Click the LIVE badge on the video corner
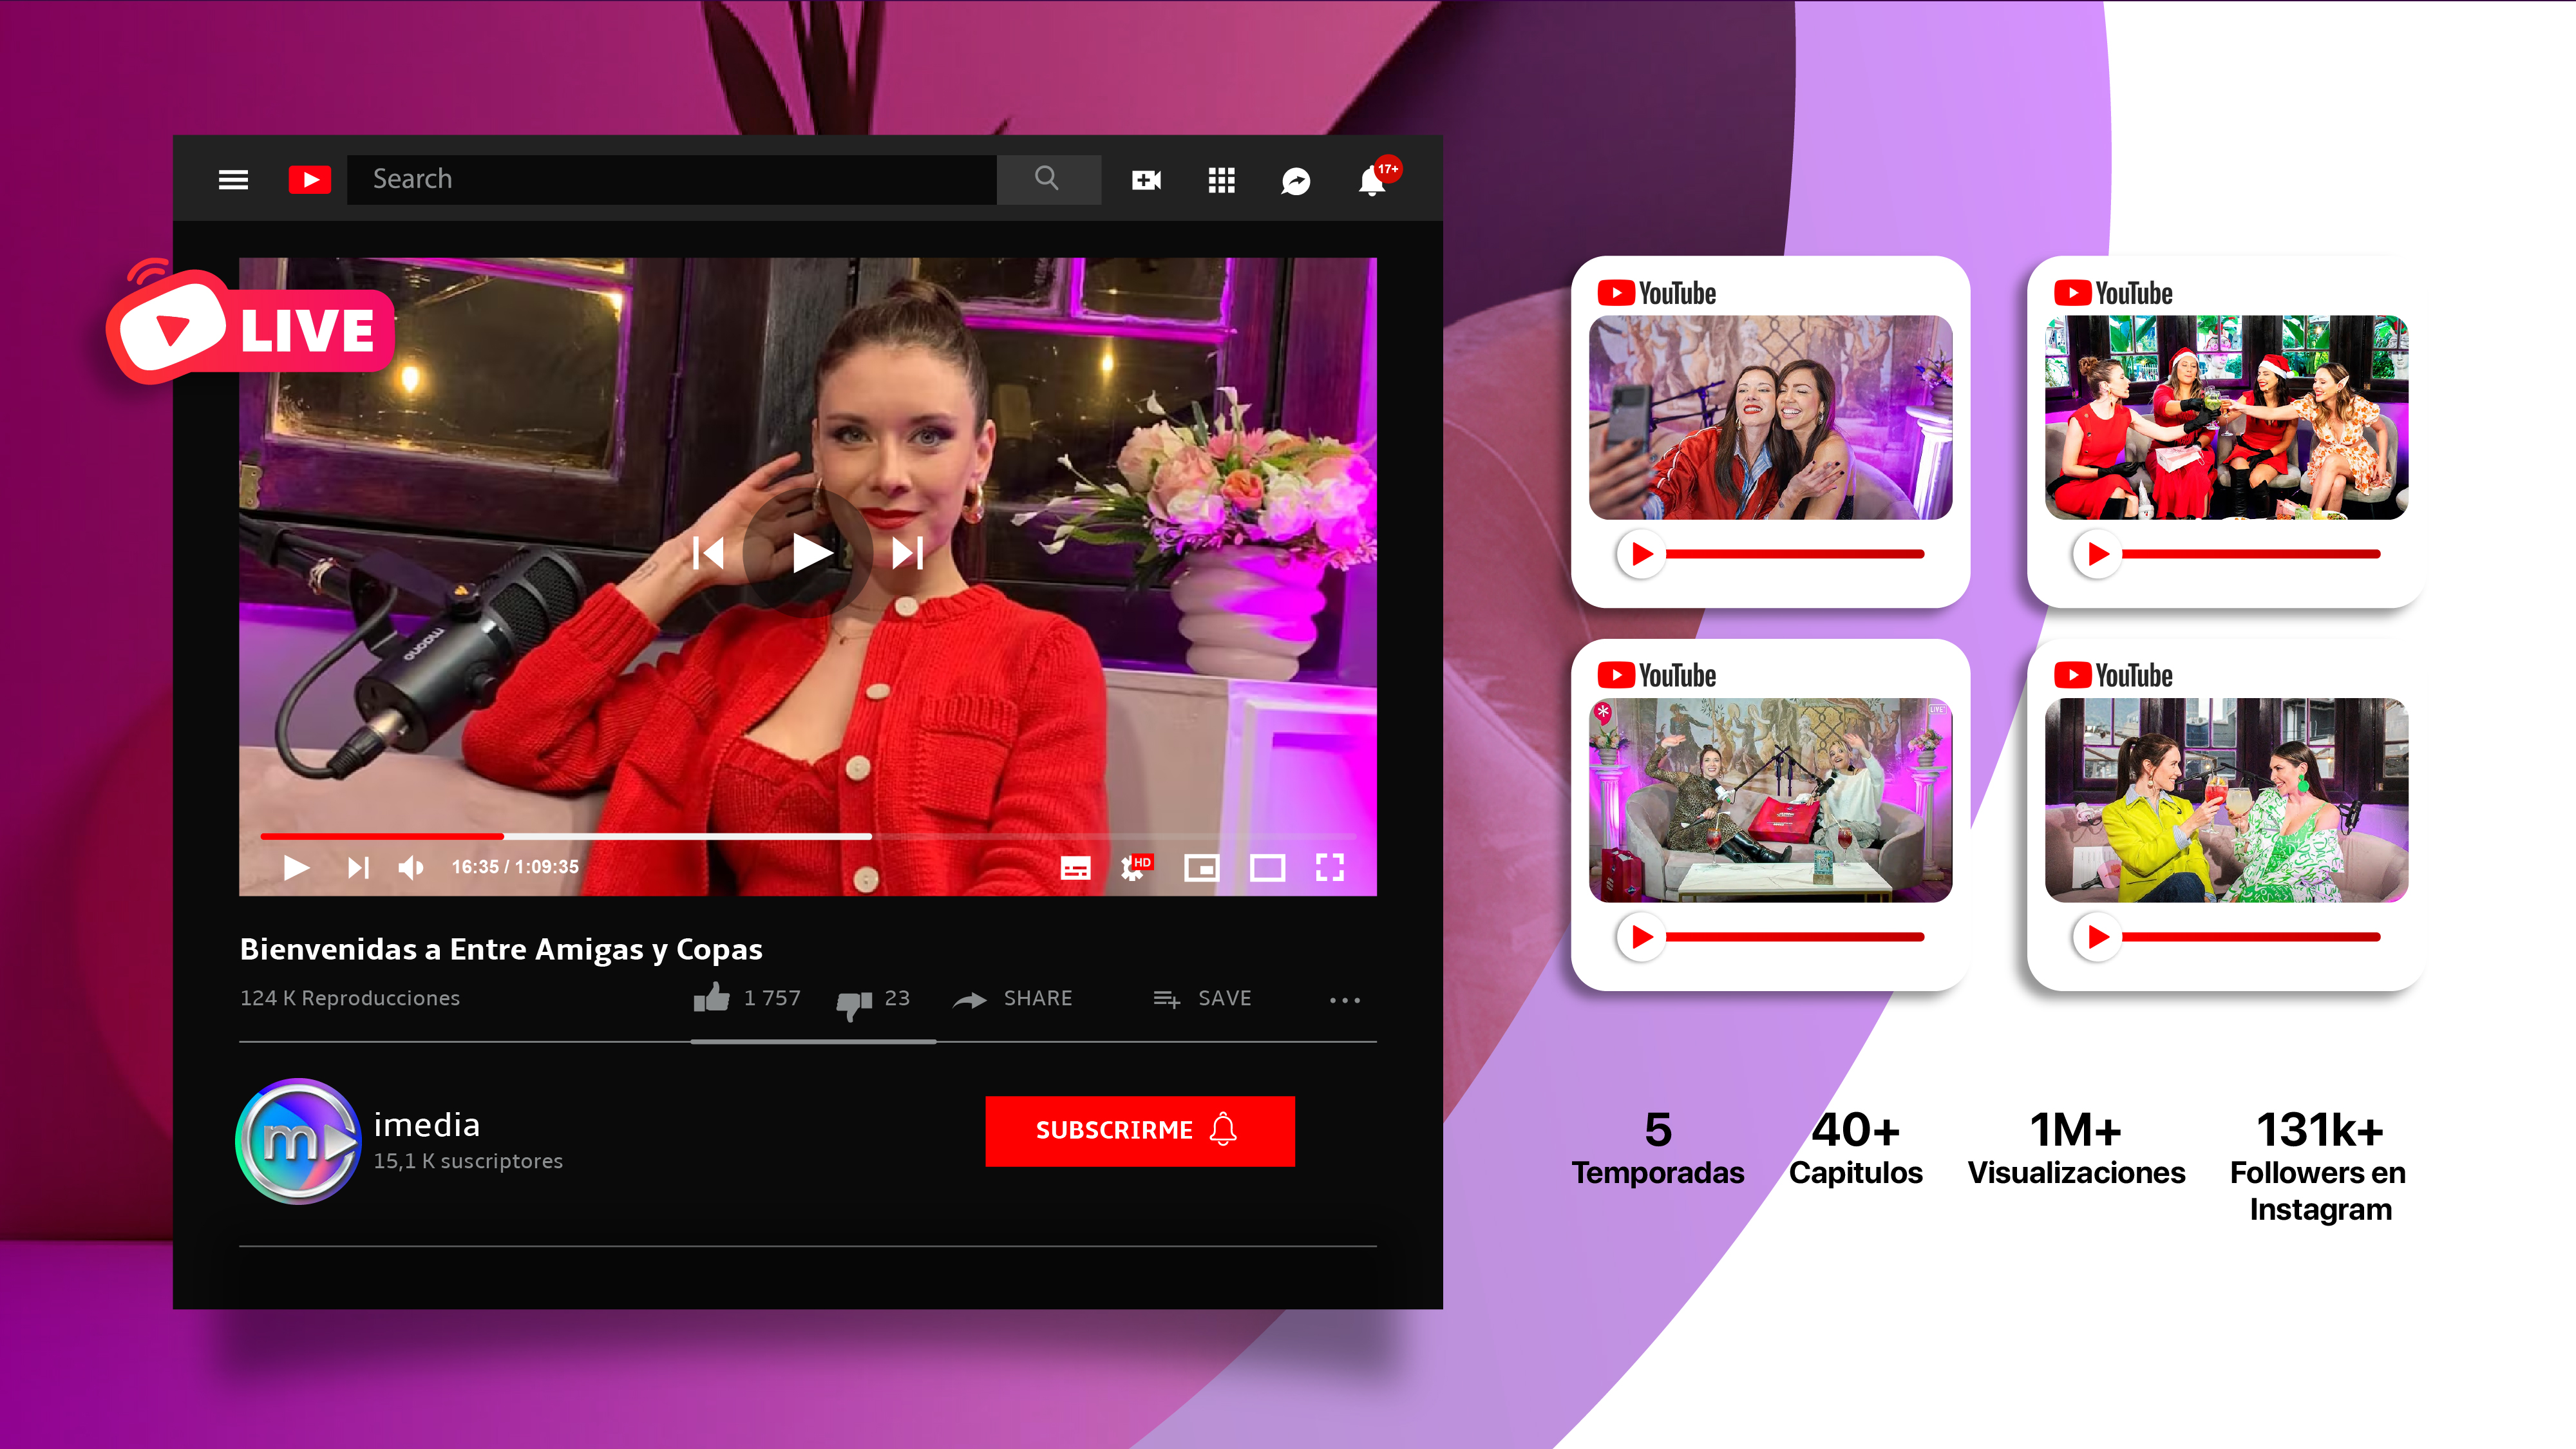Viewport: 2576px width, 1449px height. click(251, 323)
